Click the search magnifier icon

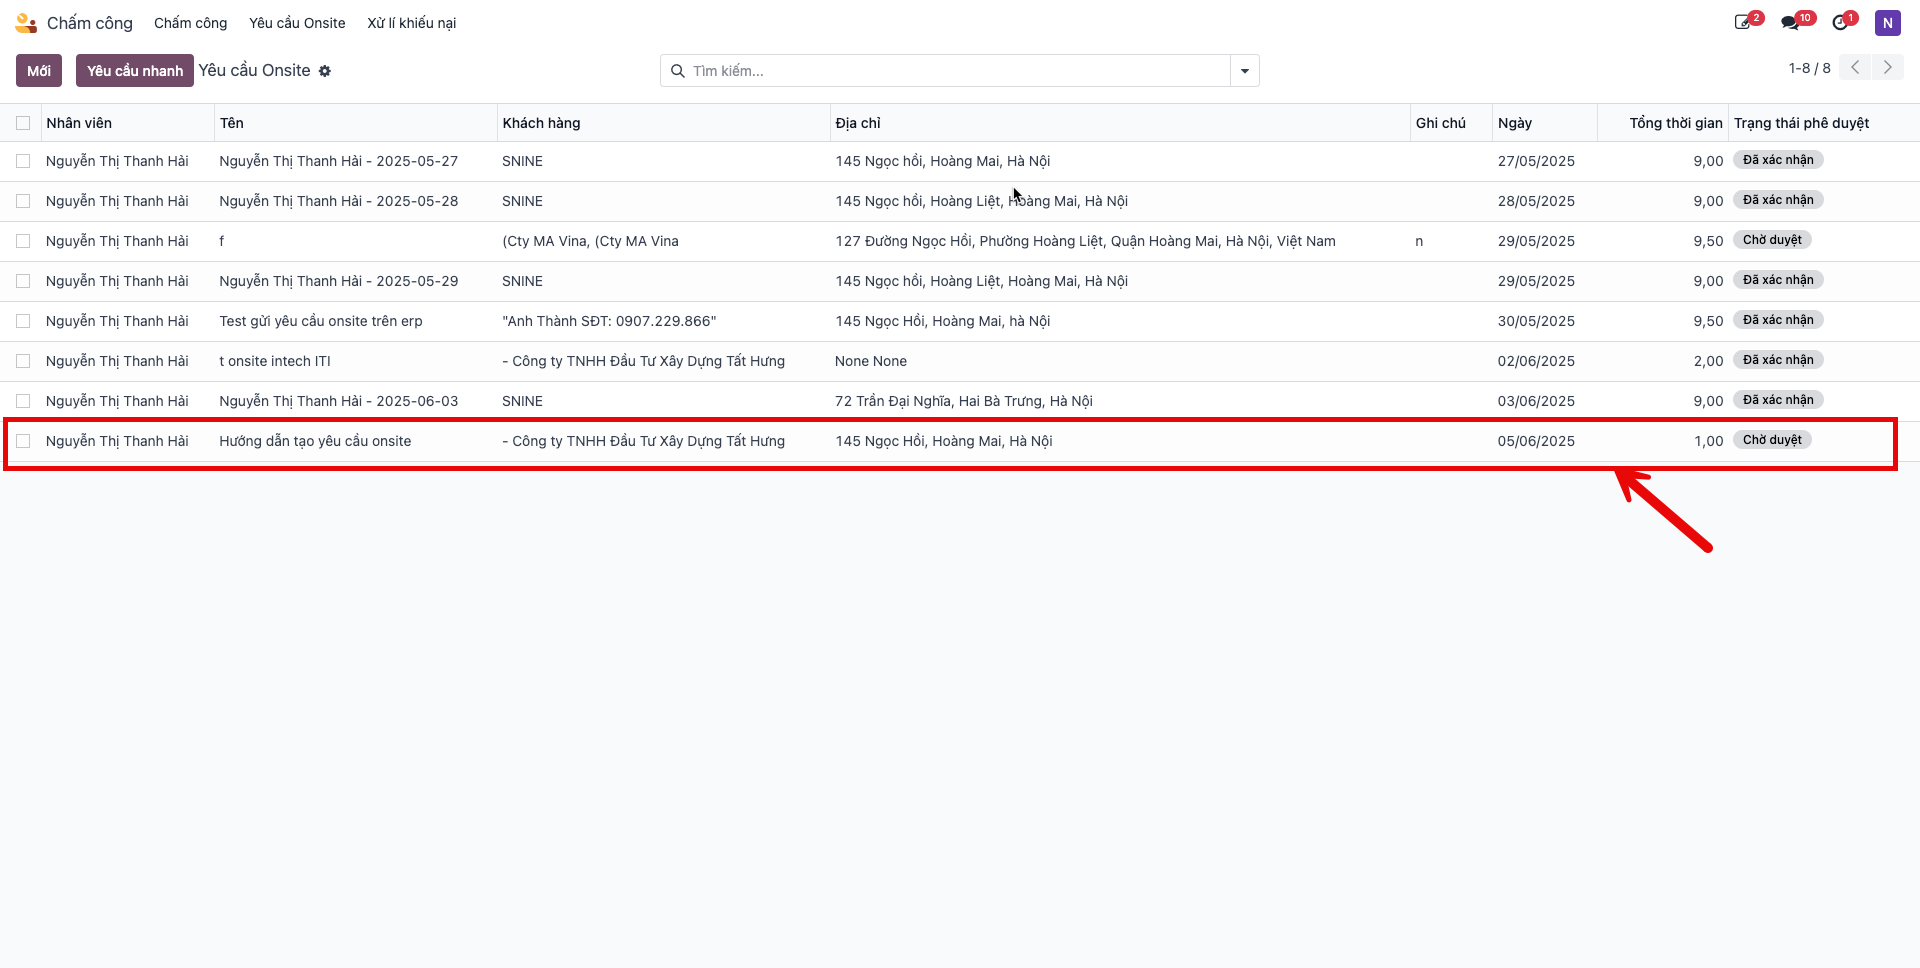(677, 71)
